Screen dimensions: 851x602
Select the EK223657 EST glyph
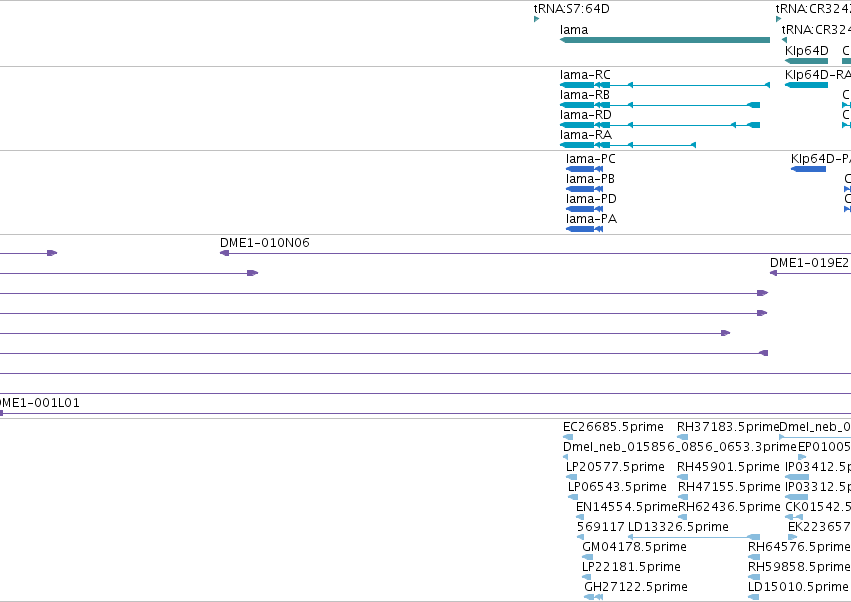792,537
